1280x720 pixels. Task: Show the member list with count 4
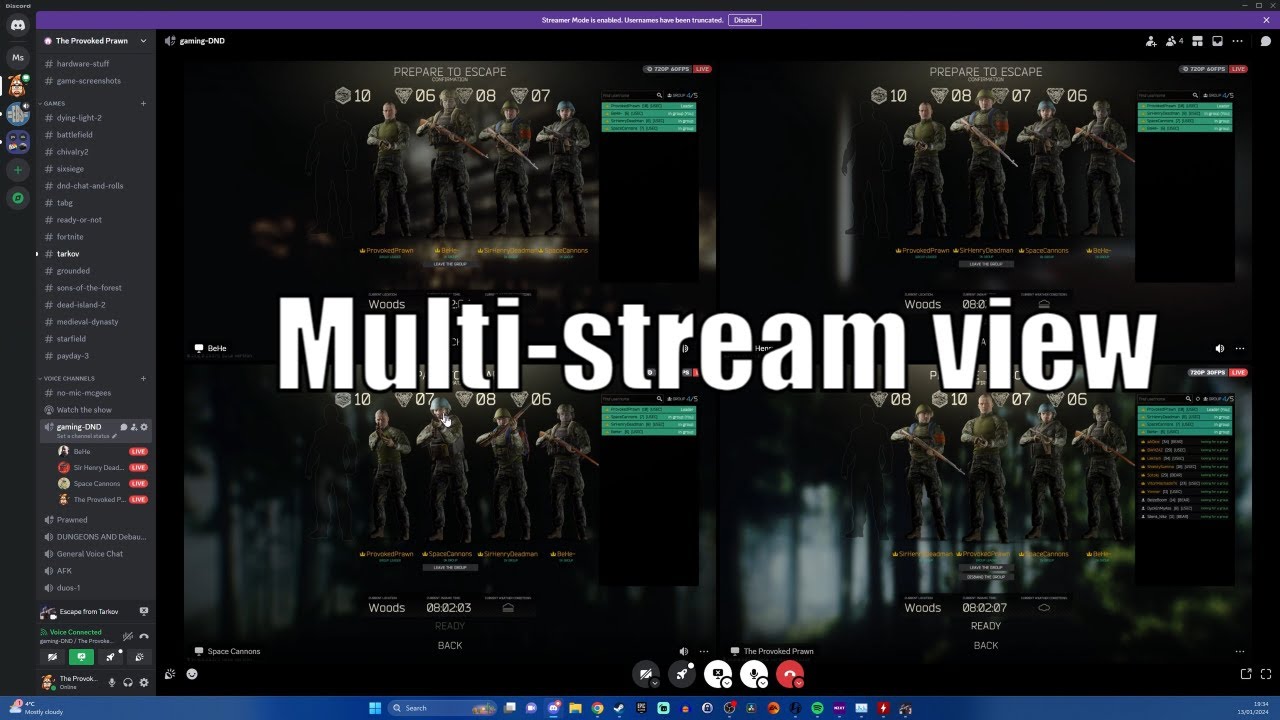1174,41
